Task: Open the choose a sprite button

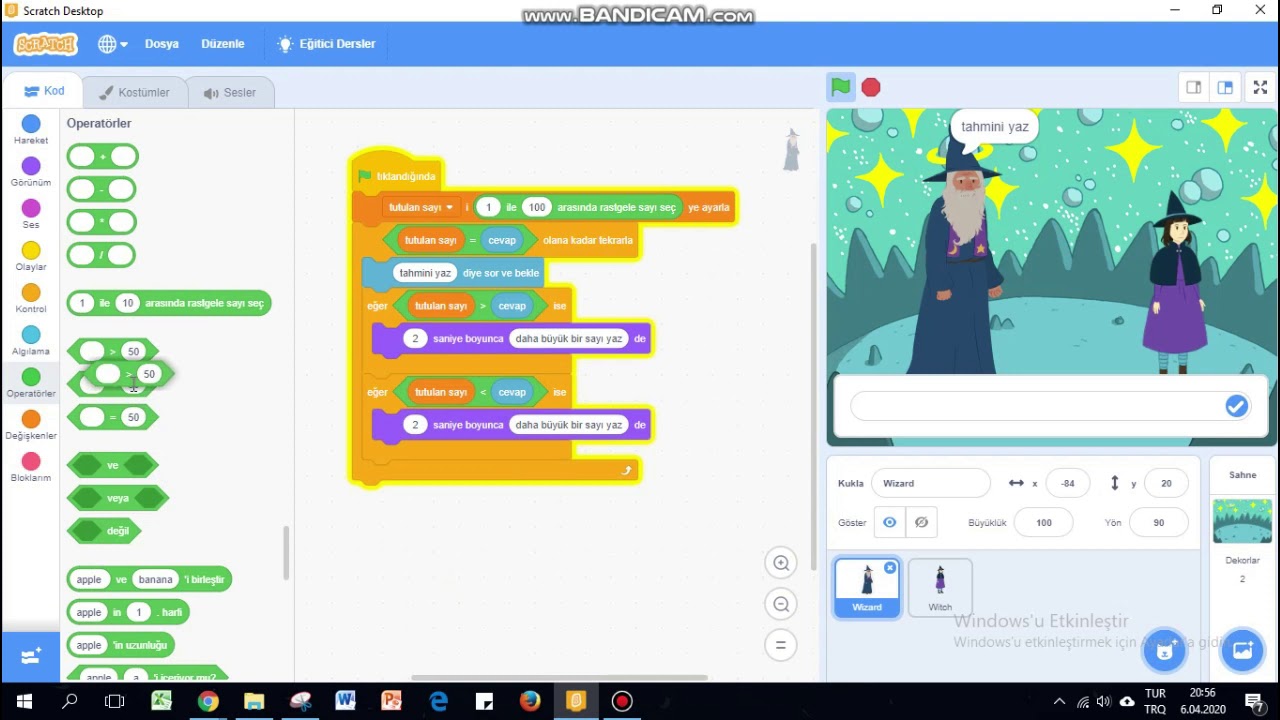Action: click(x=1164, y=651)
